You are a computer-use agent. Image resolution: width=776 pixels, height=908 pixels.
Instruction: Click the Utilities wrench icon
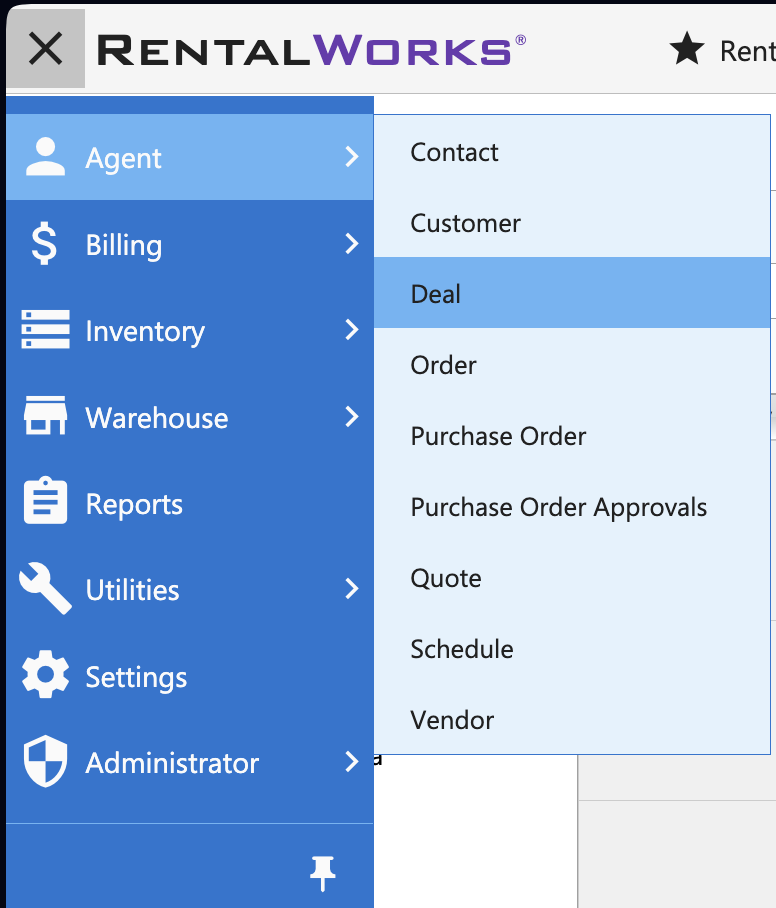(x=45, y=588)
